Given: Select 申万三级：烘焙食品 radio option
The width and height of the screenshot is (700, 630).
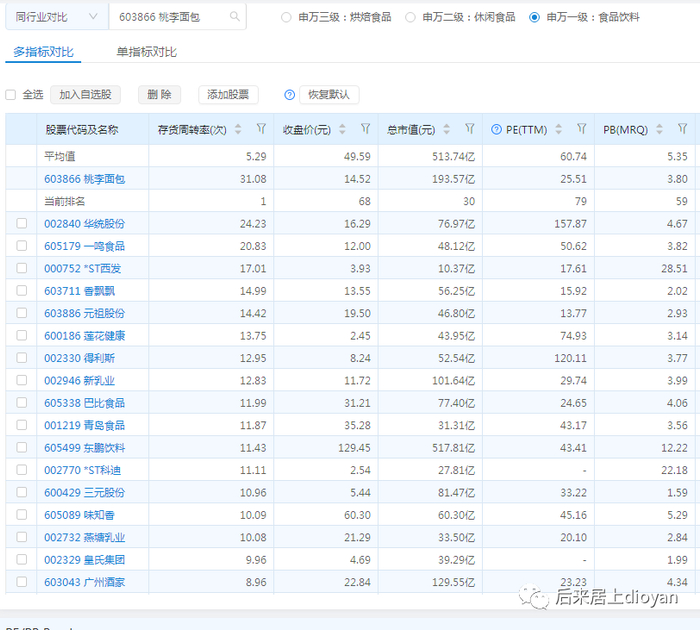Looking at the screenshot, I should 286,17.
